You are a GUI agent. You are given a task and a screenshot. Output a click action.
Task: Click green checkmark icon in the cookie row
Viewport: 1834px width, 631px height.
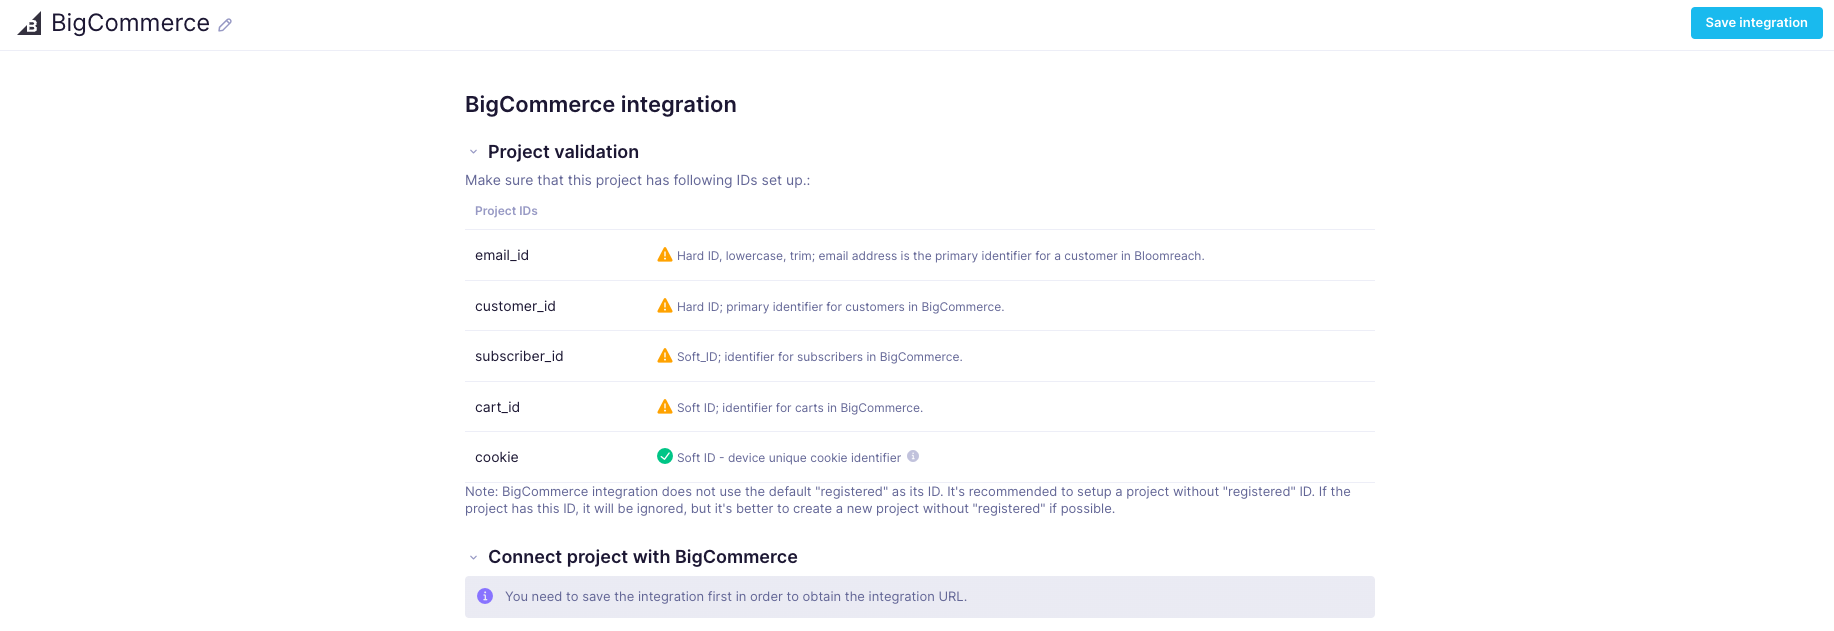(x=664, y=456)
